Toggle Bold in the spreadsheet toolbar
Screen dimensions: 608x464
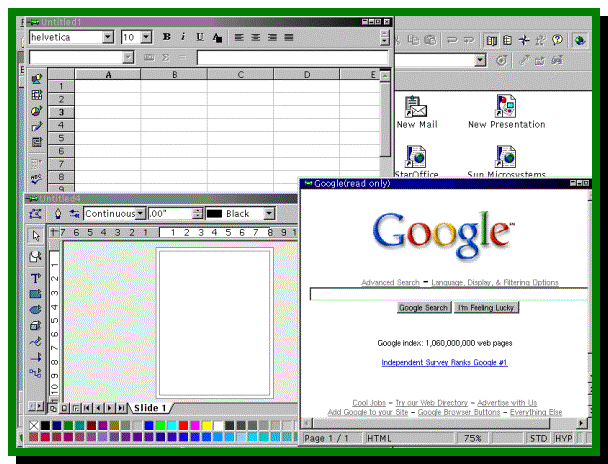pos(167,37)
